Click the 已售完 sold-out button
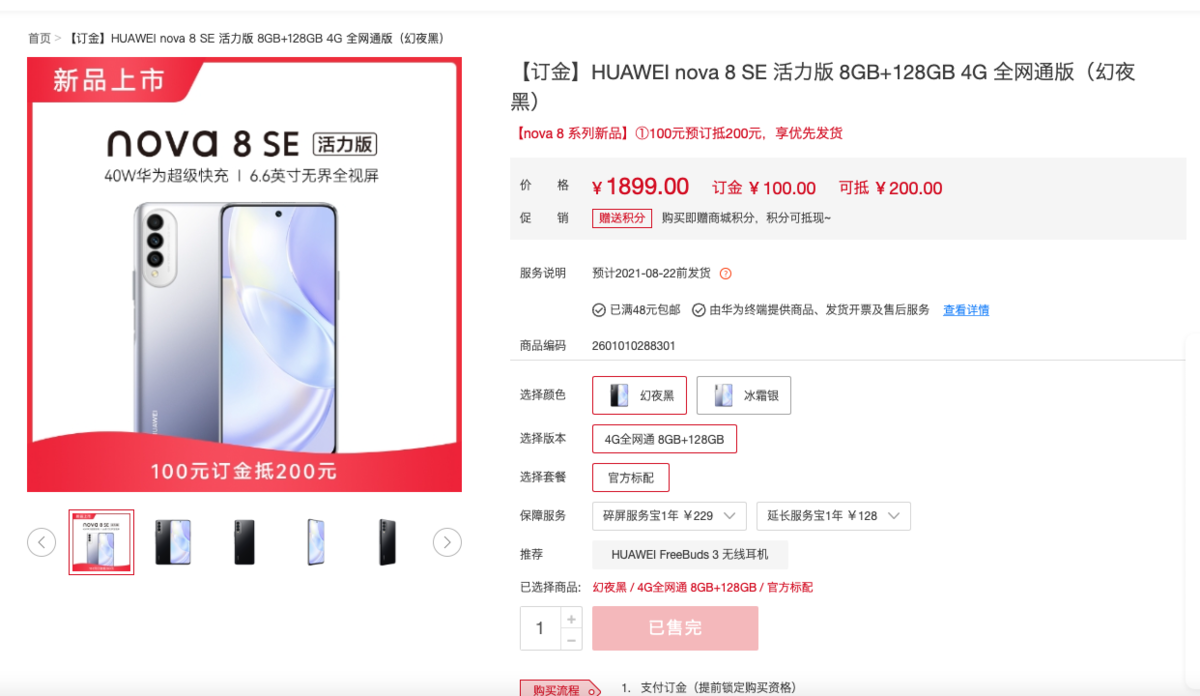The width and height of the screenshot is (1200, 696). click(675, 628)
